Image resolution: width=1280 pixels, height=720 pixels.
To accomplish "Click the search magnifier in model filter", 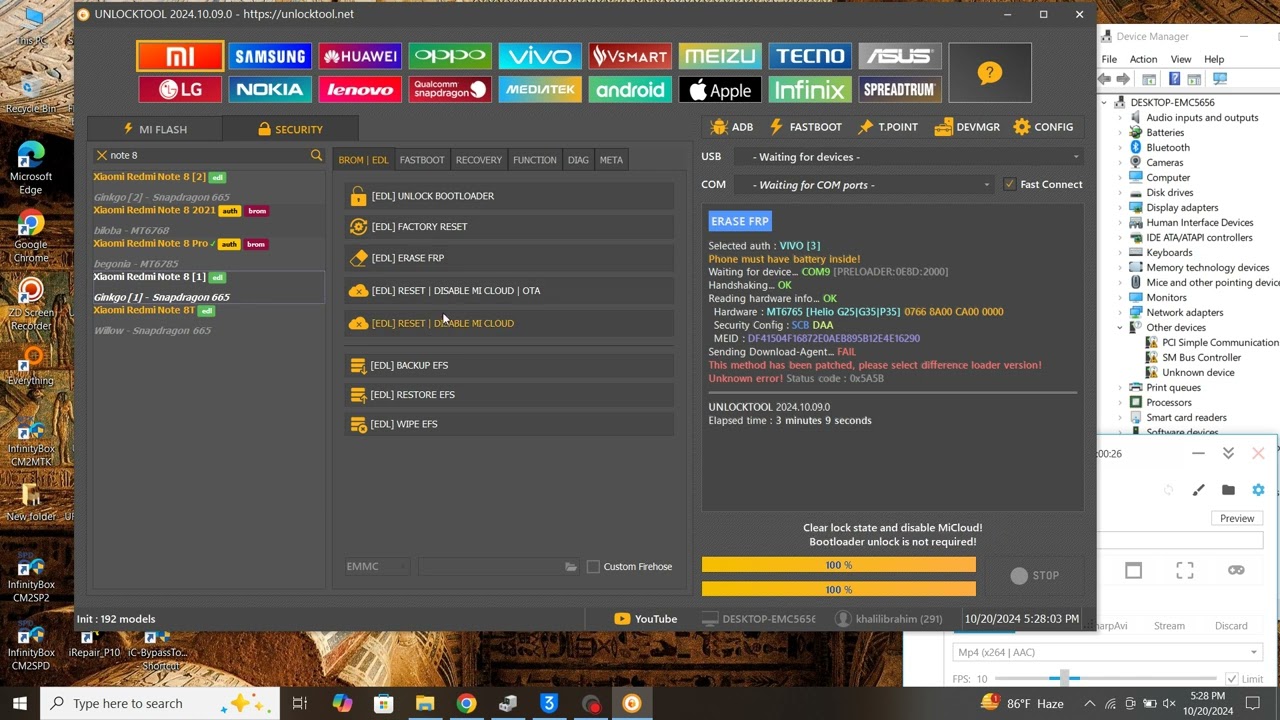I will click(316, 155).
